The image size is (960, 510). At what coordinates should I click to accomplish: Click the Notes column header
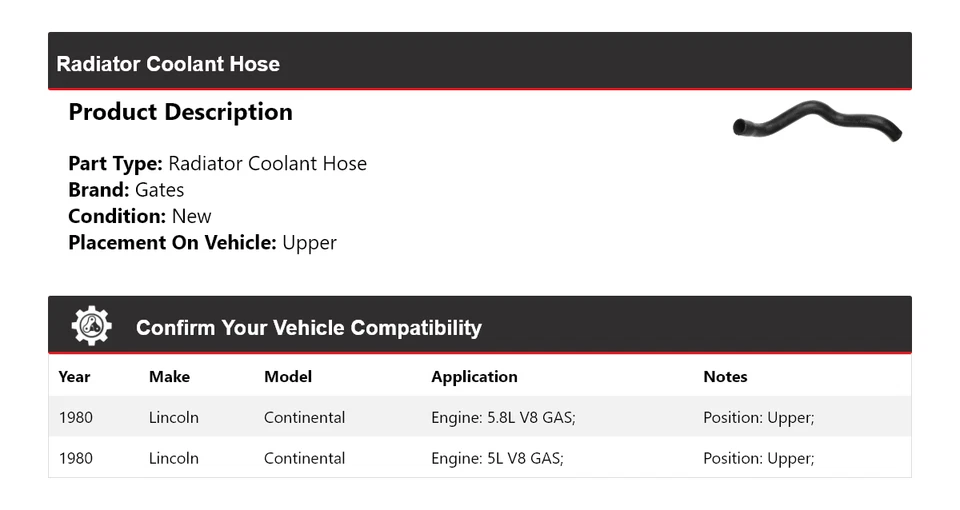coord(725,377)
